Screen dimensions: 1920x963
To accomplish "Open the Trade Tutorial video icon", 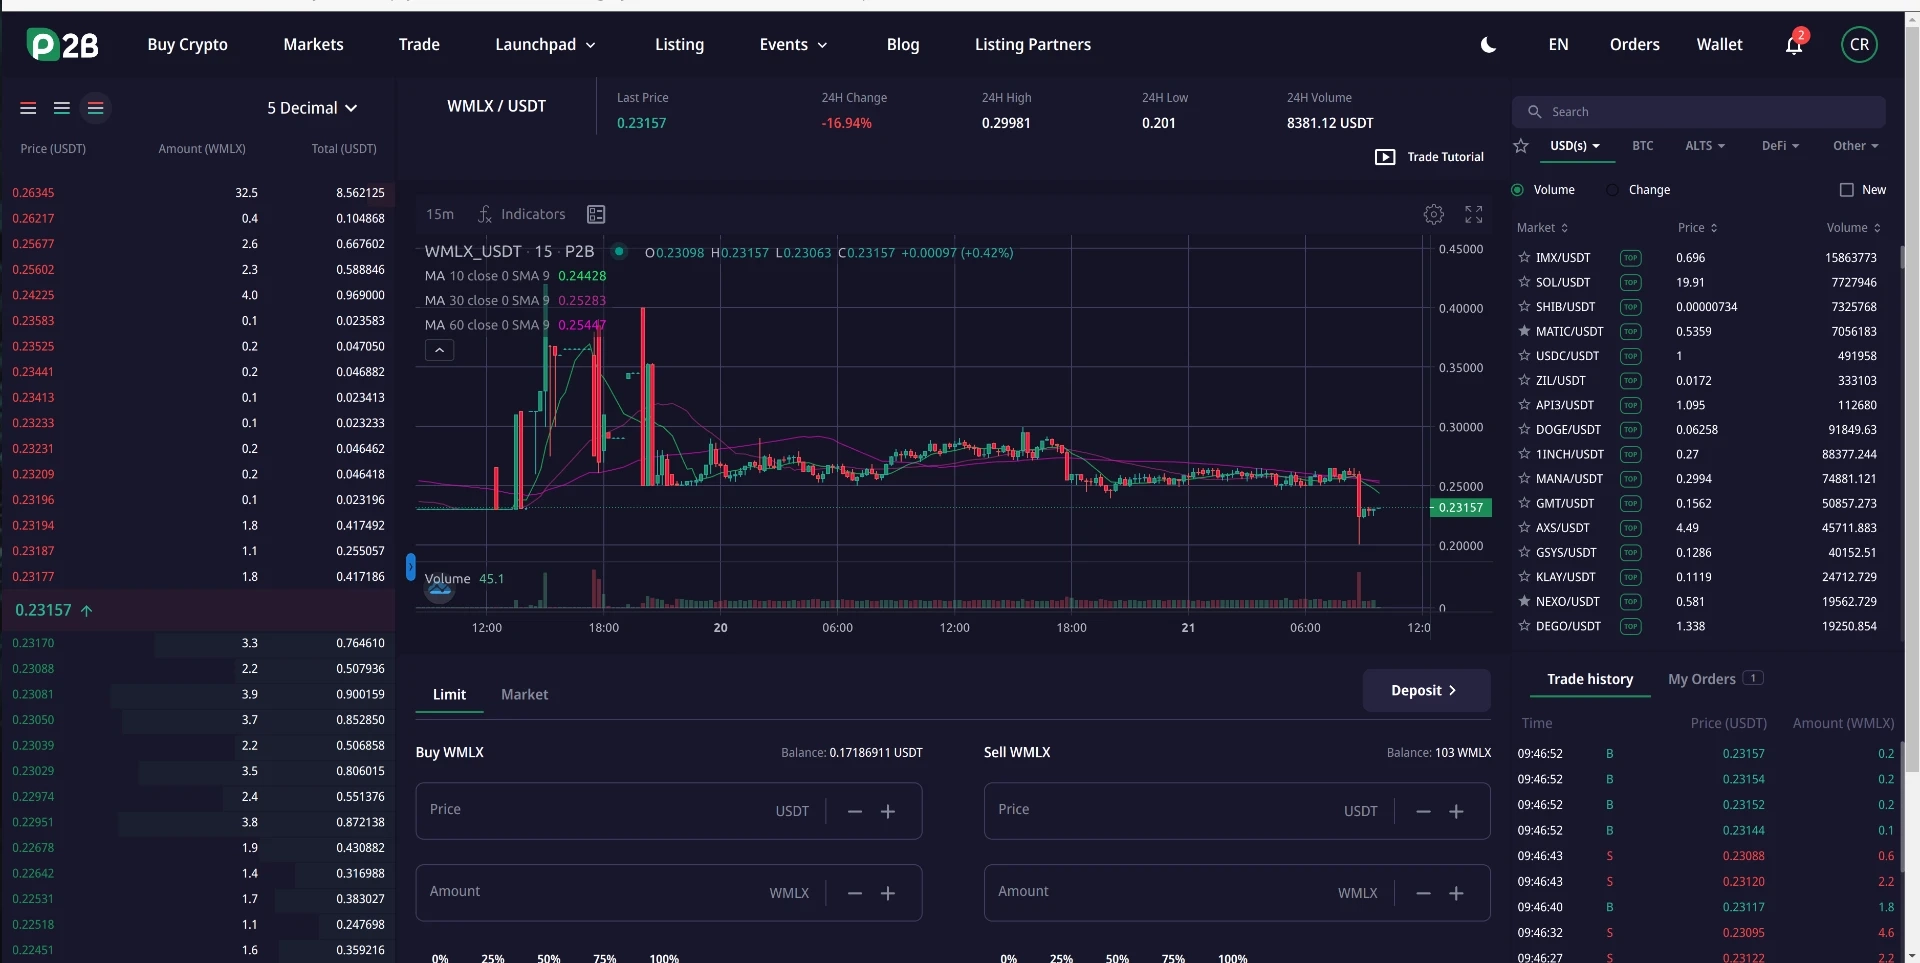I will [1385, 157].
